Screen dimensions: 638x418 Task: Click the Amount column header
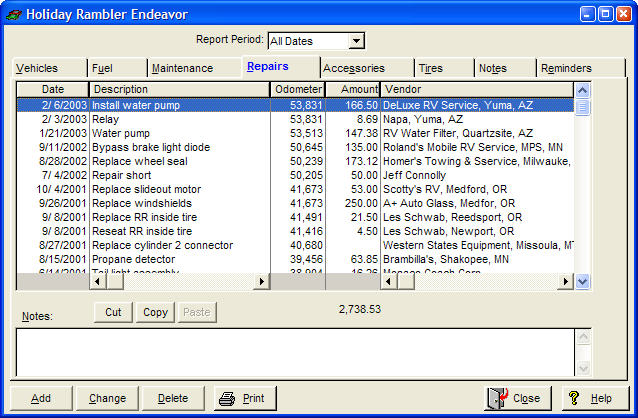(353, 90)
